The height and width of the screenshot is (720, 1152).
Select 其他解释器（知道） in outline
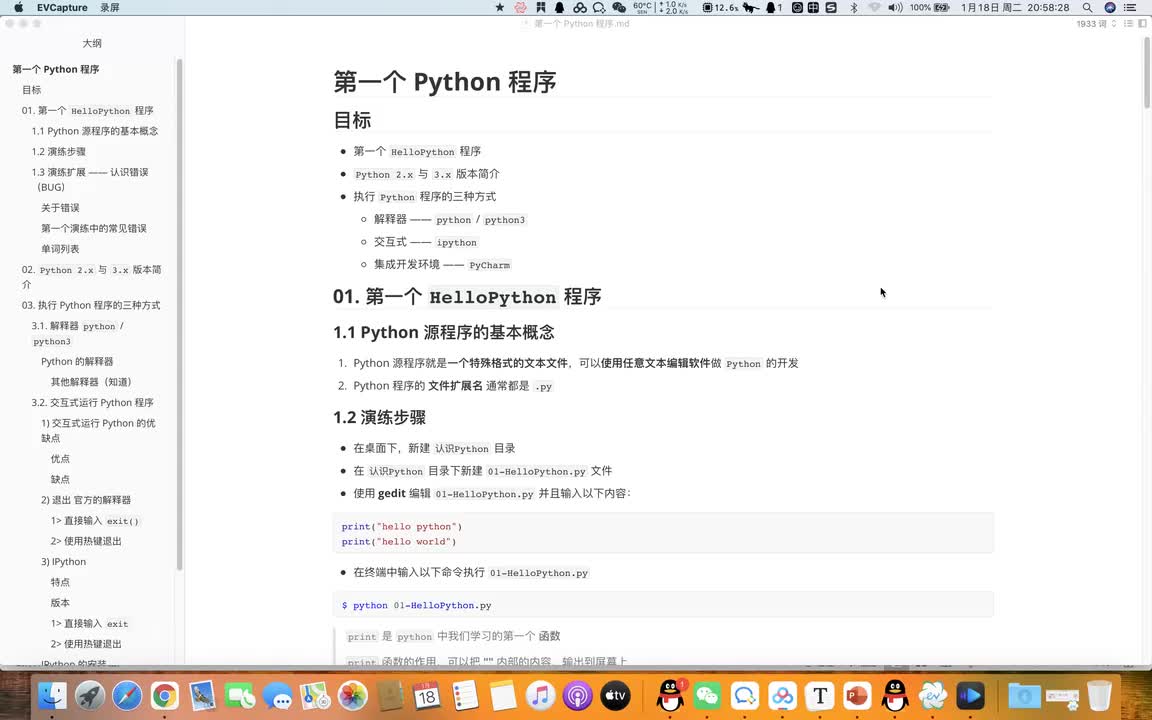point(91,382)
